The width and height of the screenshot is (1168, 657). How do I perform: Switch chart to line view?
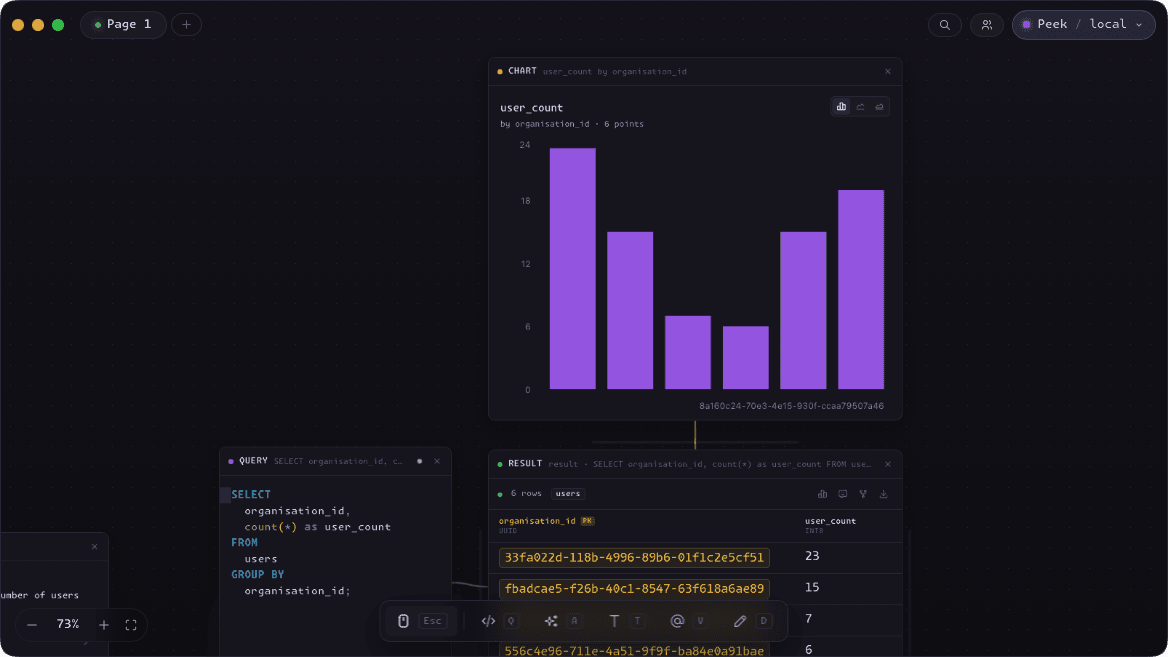(x=860, y=107)
